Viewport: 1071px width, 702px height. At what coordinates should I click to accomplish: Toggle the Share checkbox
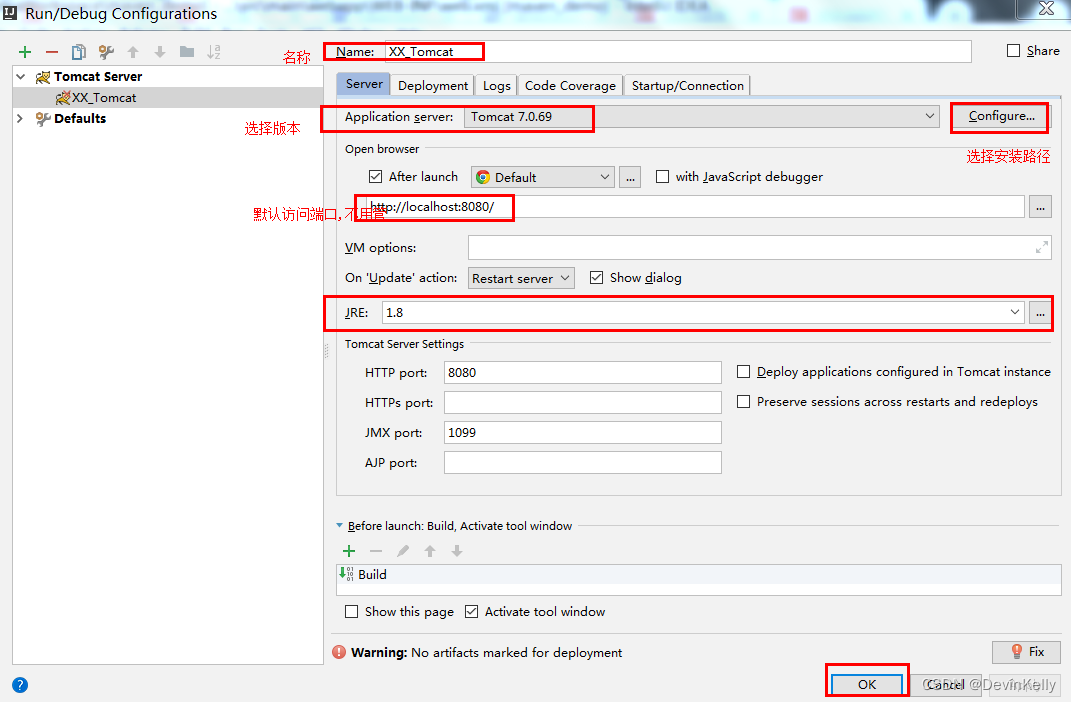(x=1014, y=51)
